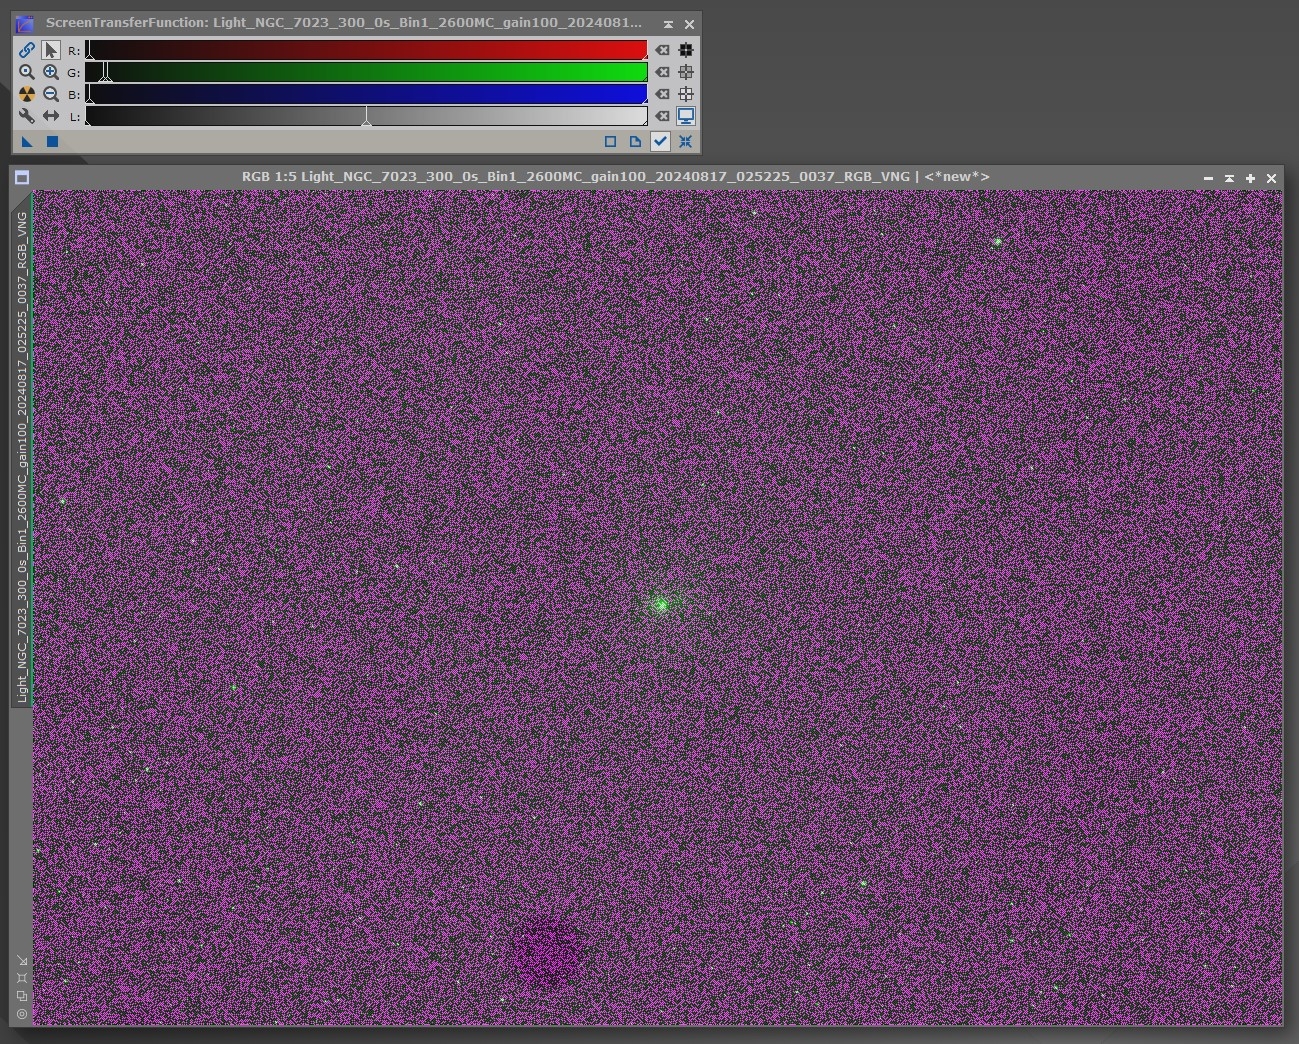This screenshot has height=1044, width=1299.
Task: Close the RGB image window
Action: pos(1271,178)
